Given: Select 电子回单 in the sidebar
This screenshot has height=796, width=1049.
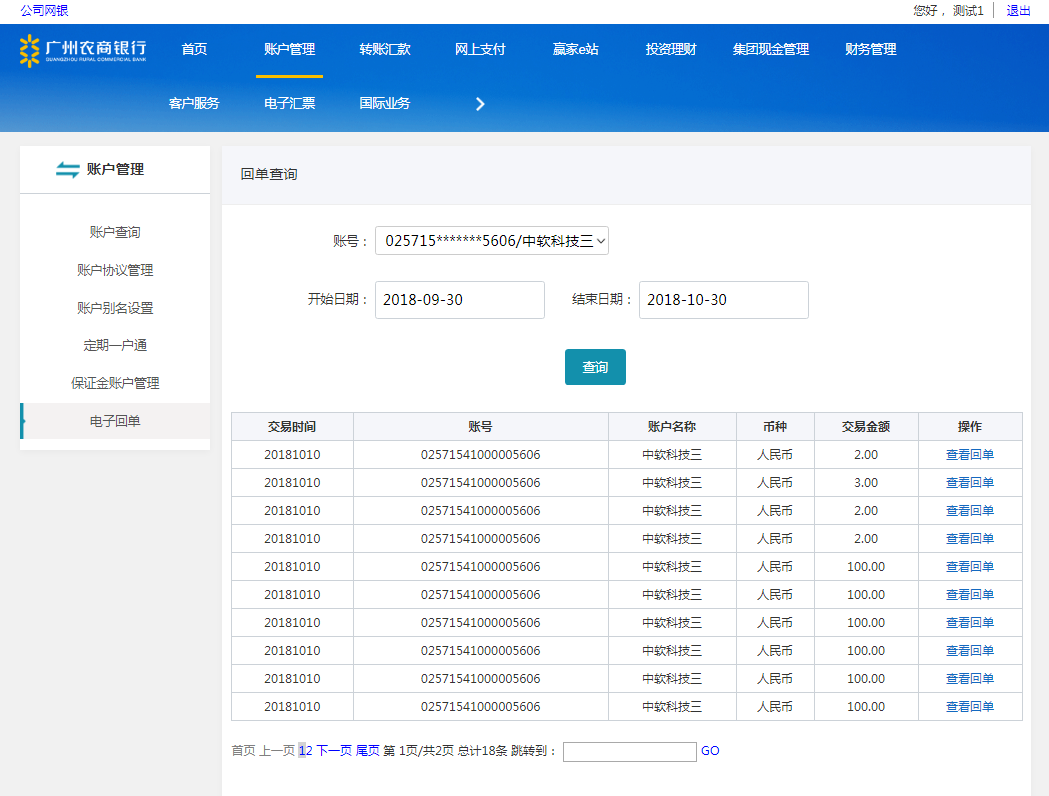Looking at the screenshot, I should click(x=115, y=421).
